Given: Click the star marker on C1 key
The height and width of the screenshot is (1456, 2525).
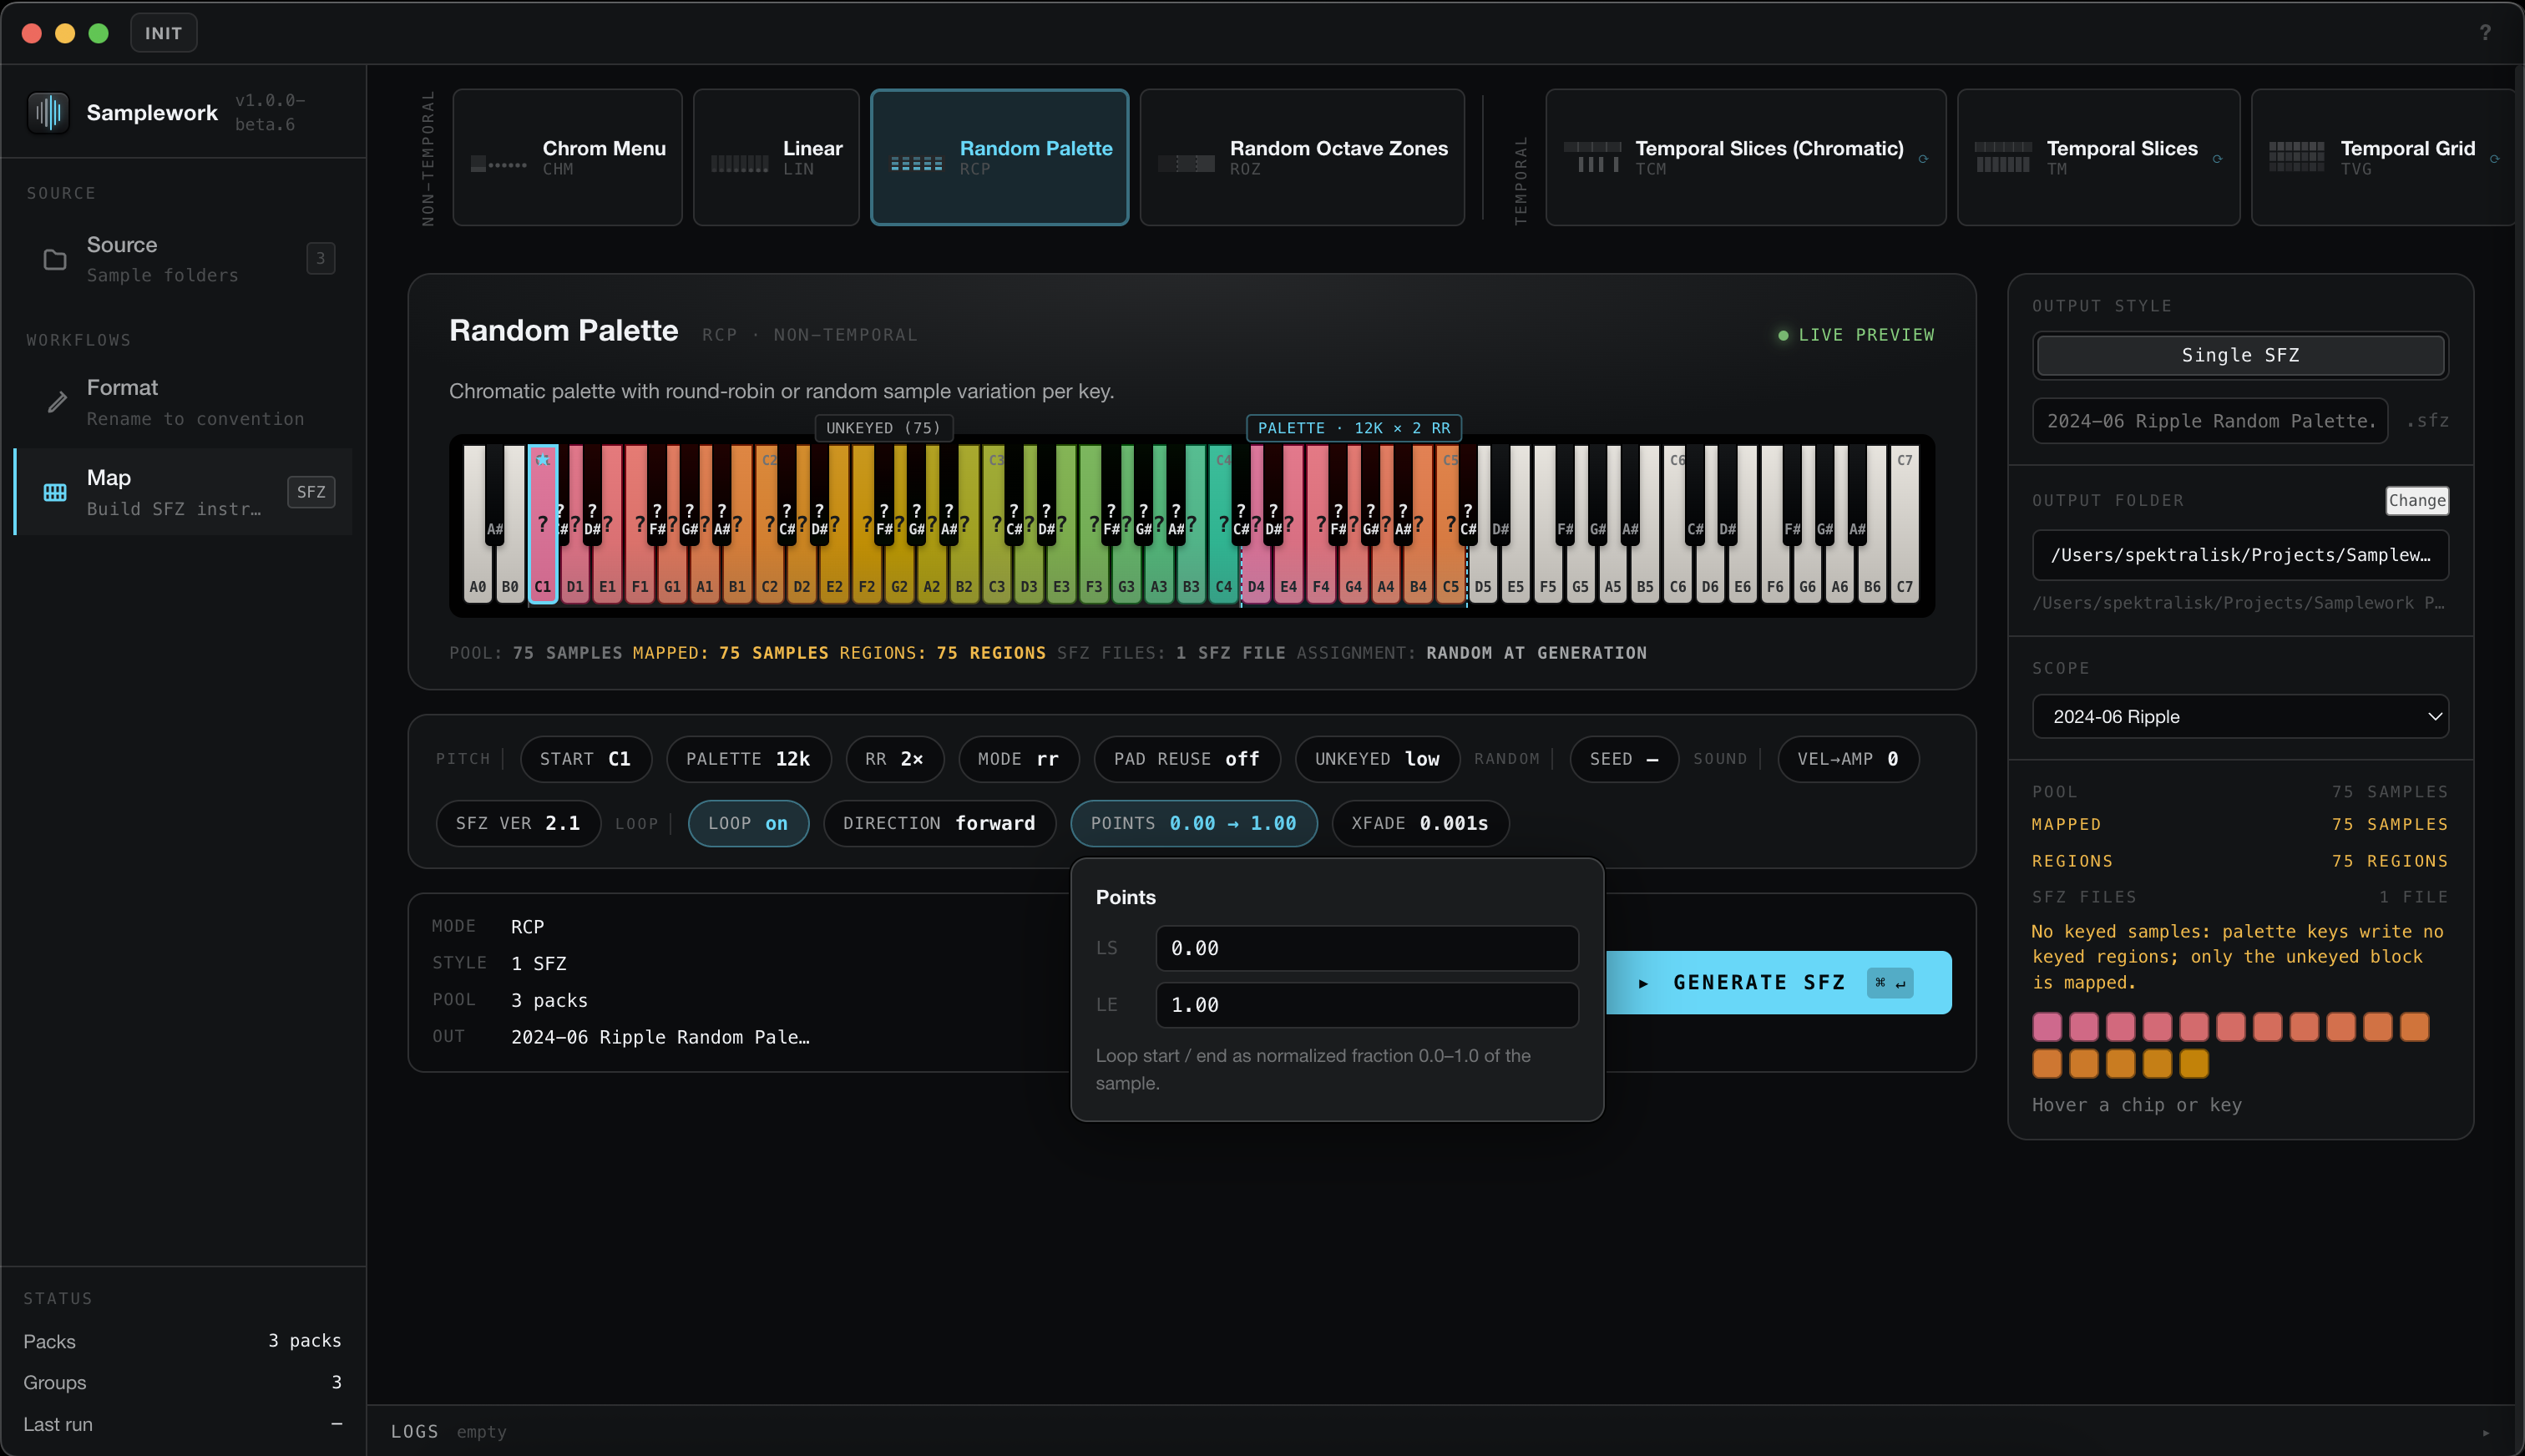Looking at the screenshot, I should (542, 460).
